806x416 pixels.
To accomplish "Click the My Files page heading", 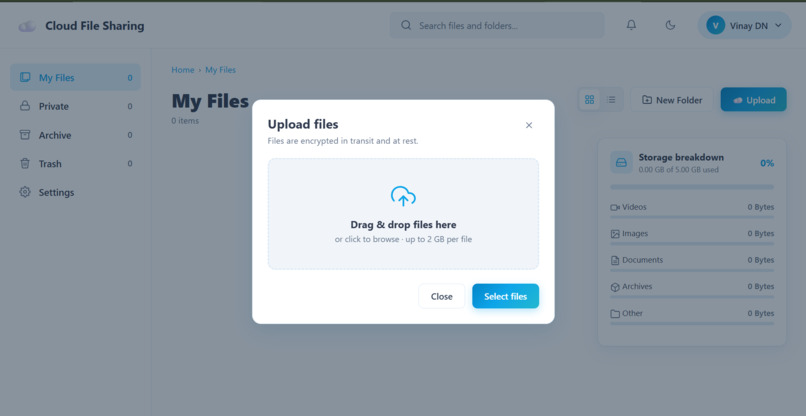I will [x=210, y=101].
